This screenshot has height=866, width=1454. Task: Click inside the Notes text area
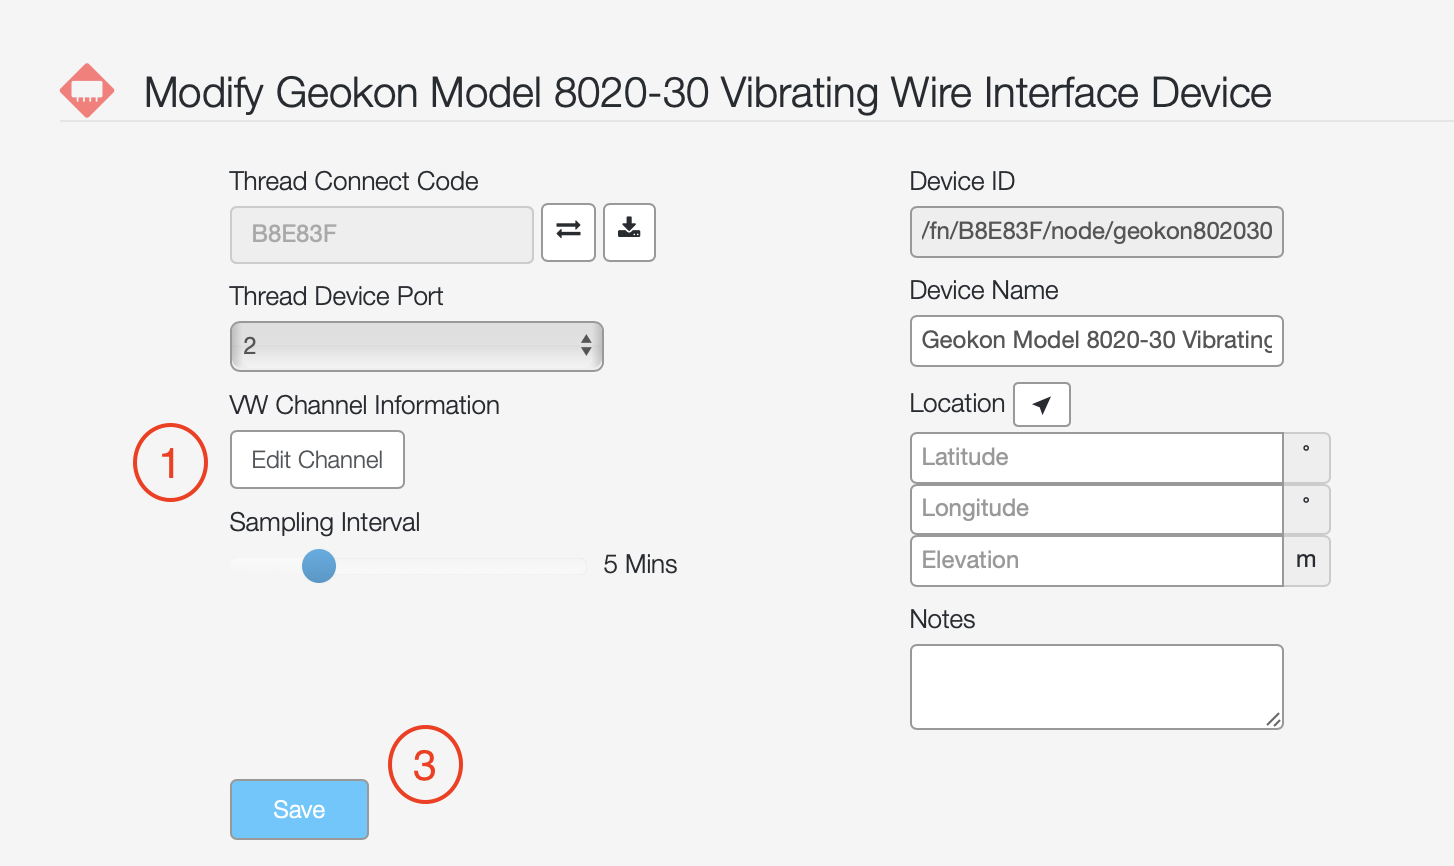[x=1097, y=687]
